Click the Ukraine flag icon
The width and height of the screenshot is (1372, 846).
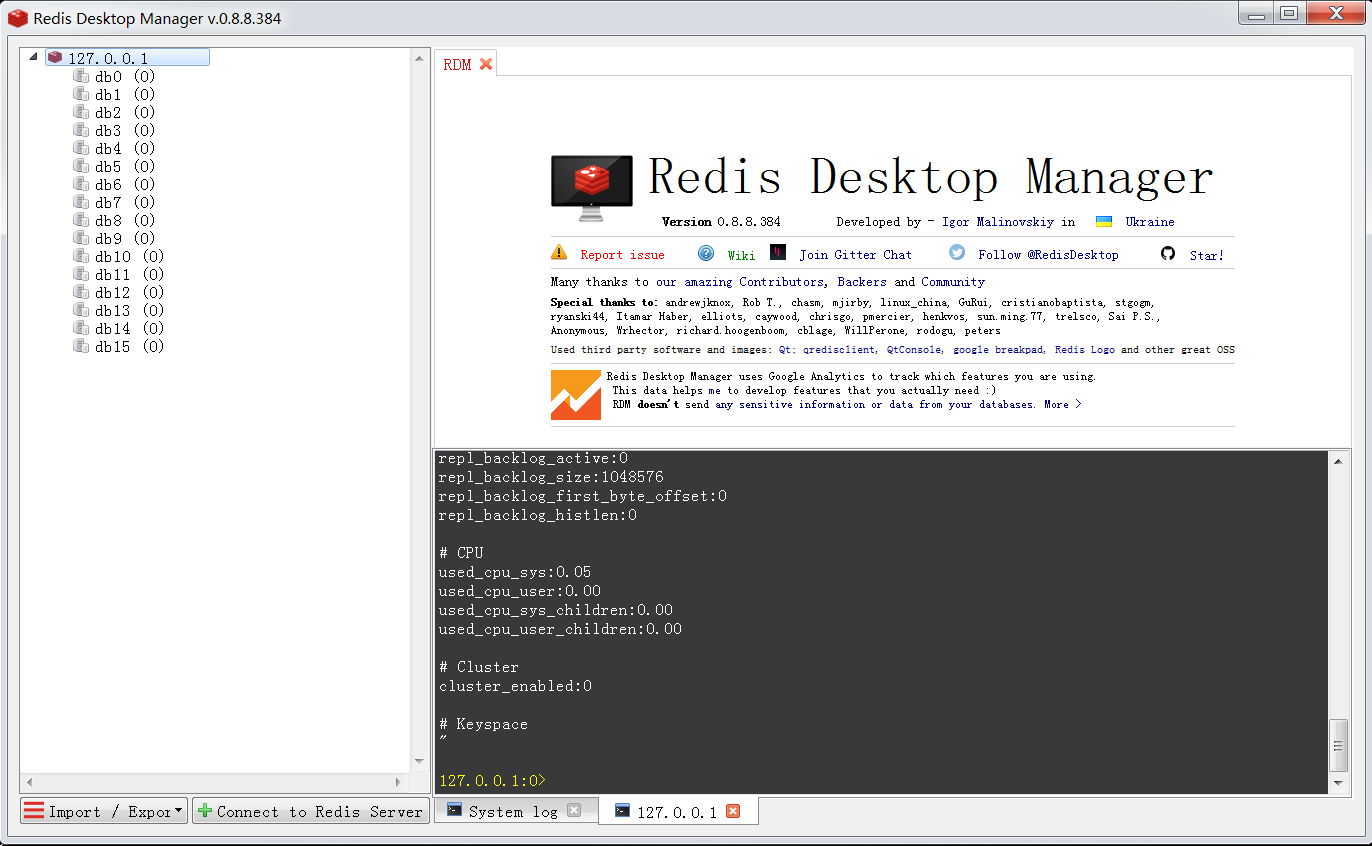pos(1104,222)
